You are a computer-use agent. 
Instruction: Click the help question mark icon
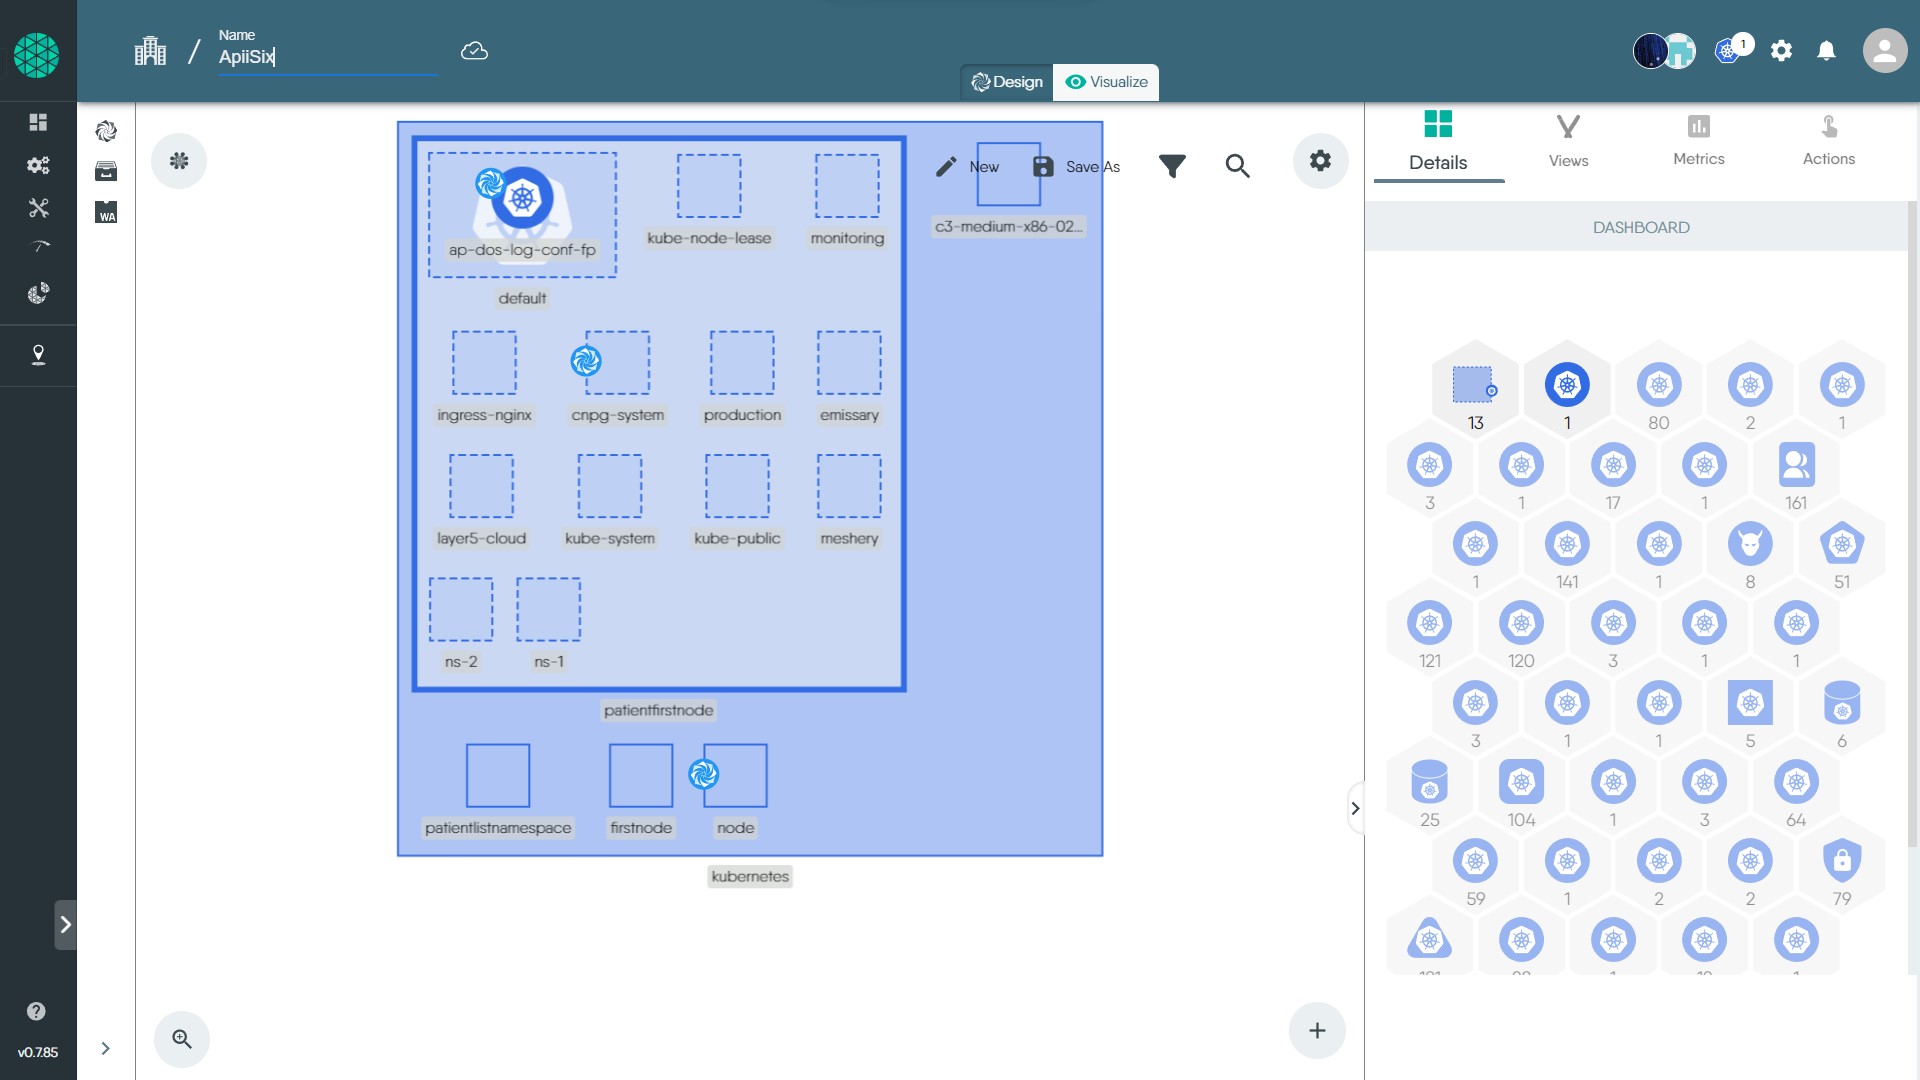click(36, 1011)
